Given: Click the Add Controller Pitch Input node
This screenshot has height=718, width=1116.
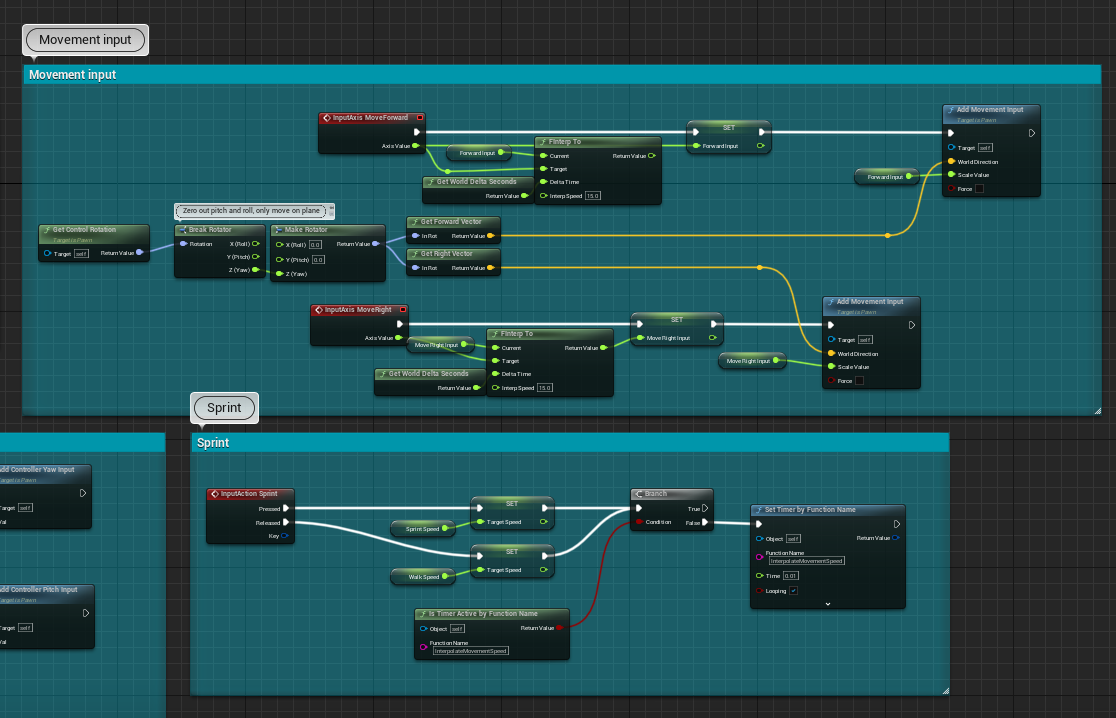Looking at the screenshot, I should tap(47, 616).
